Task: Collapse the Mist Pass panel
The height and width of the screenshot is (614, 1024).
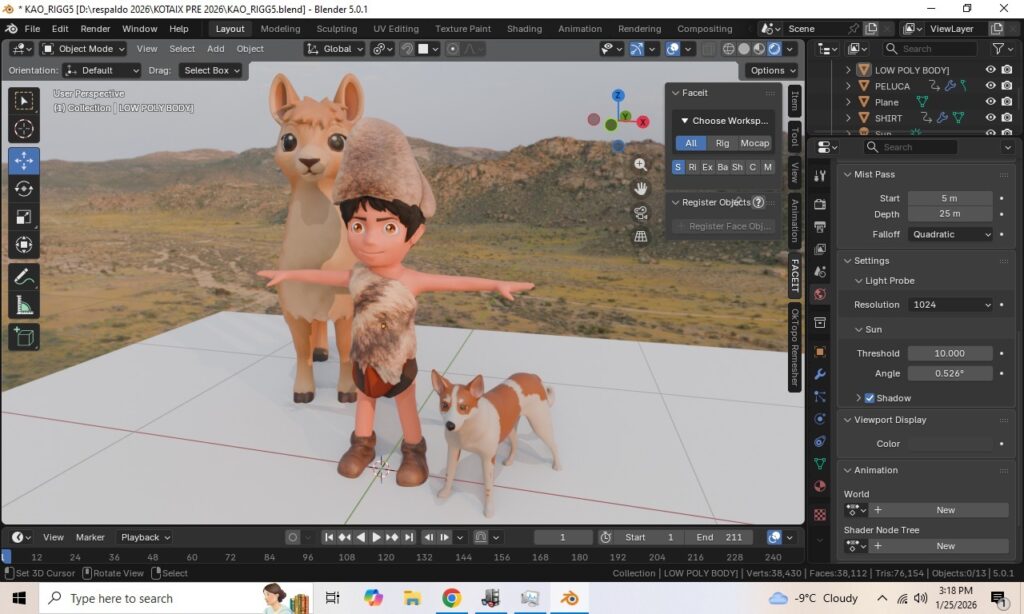Action: pyautogui.click(x=848, y=174)
